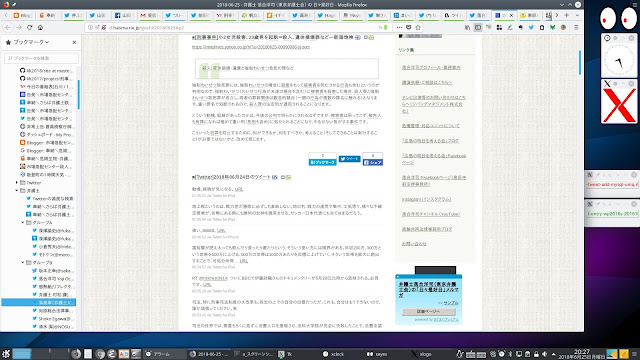
Task: Open the site information icon in URL bar
Action: coord(90,27)
